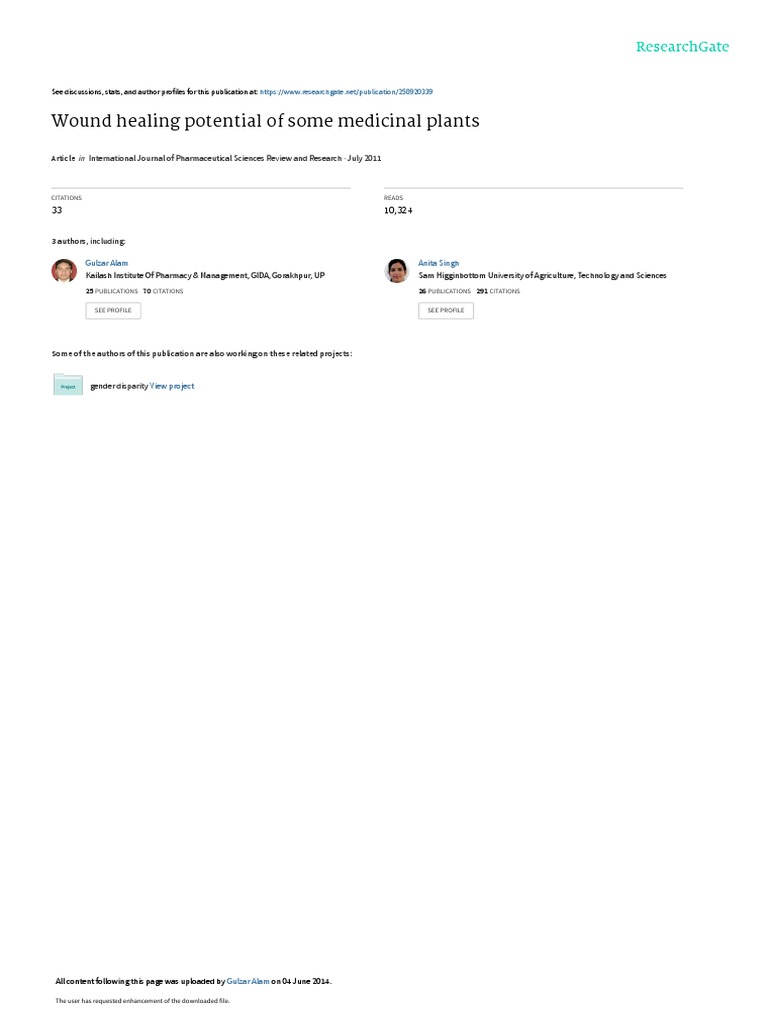
Task: Click the ResearchGate logo
Action: [x=682, y=47]
